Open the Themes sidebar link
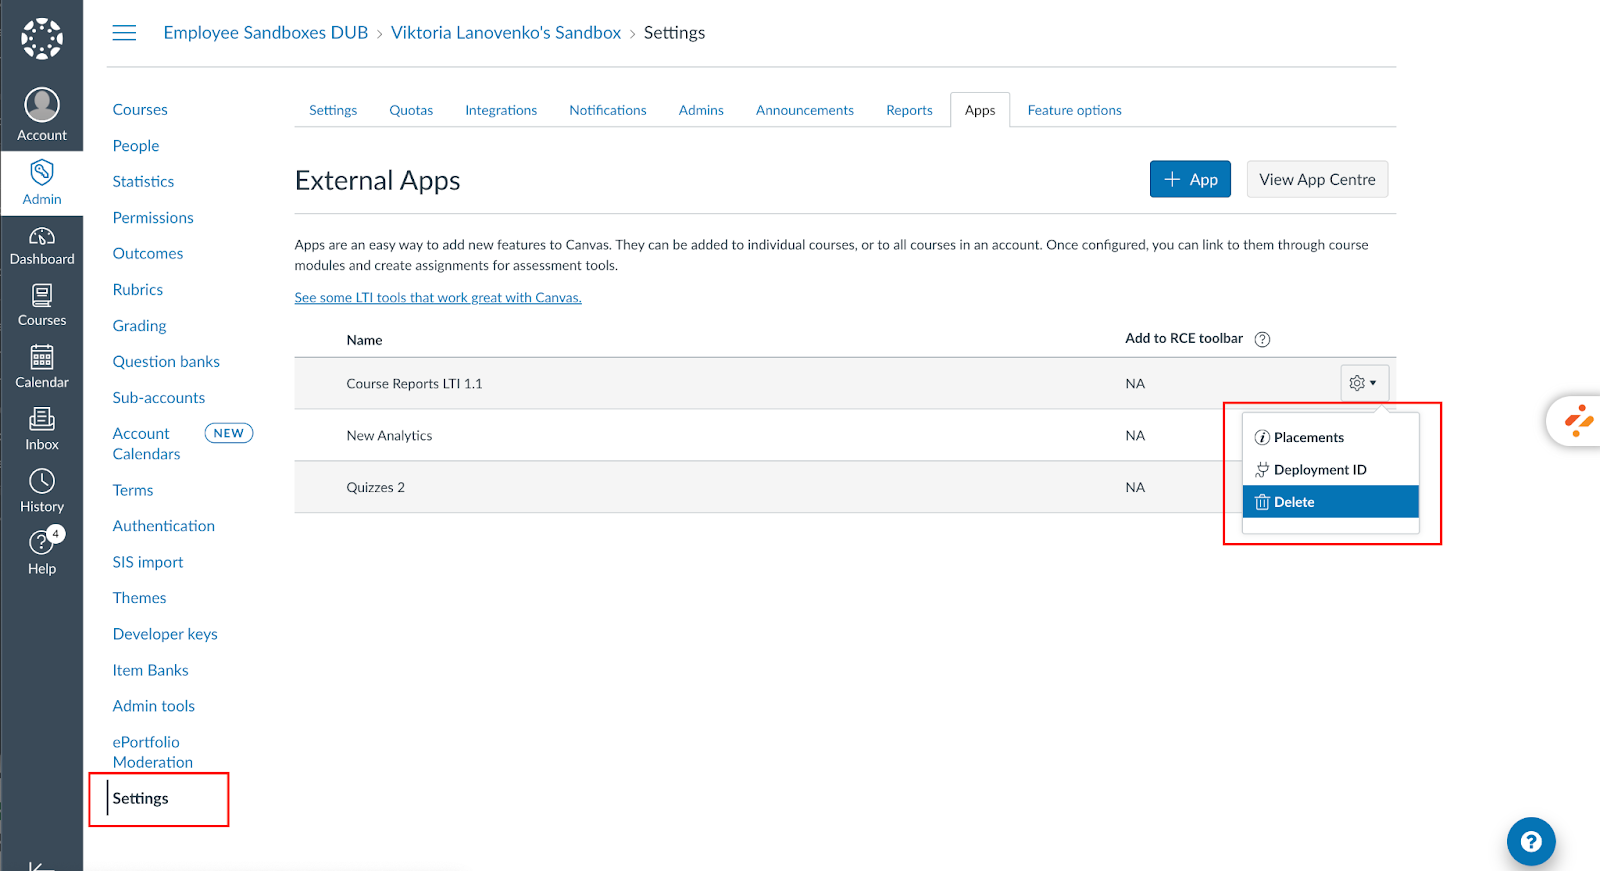This screenshot has width=1600, height=871. coord(140,598)
